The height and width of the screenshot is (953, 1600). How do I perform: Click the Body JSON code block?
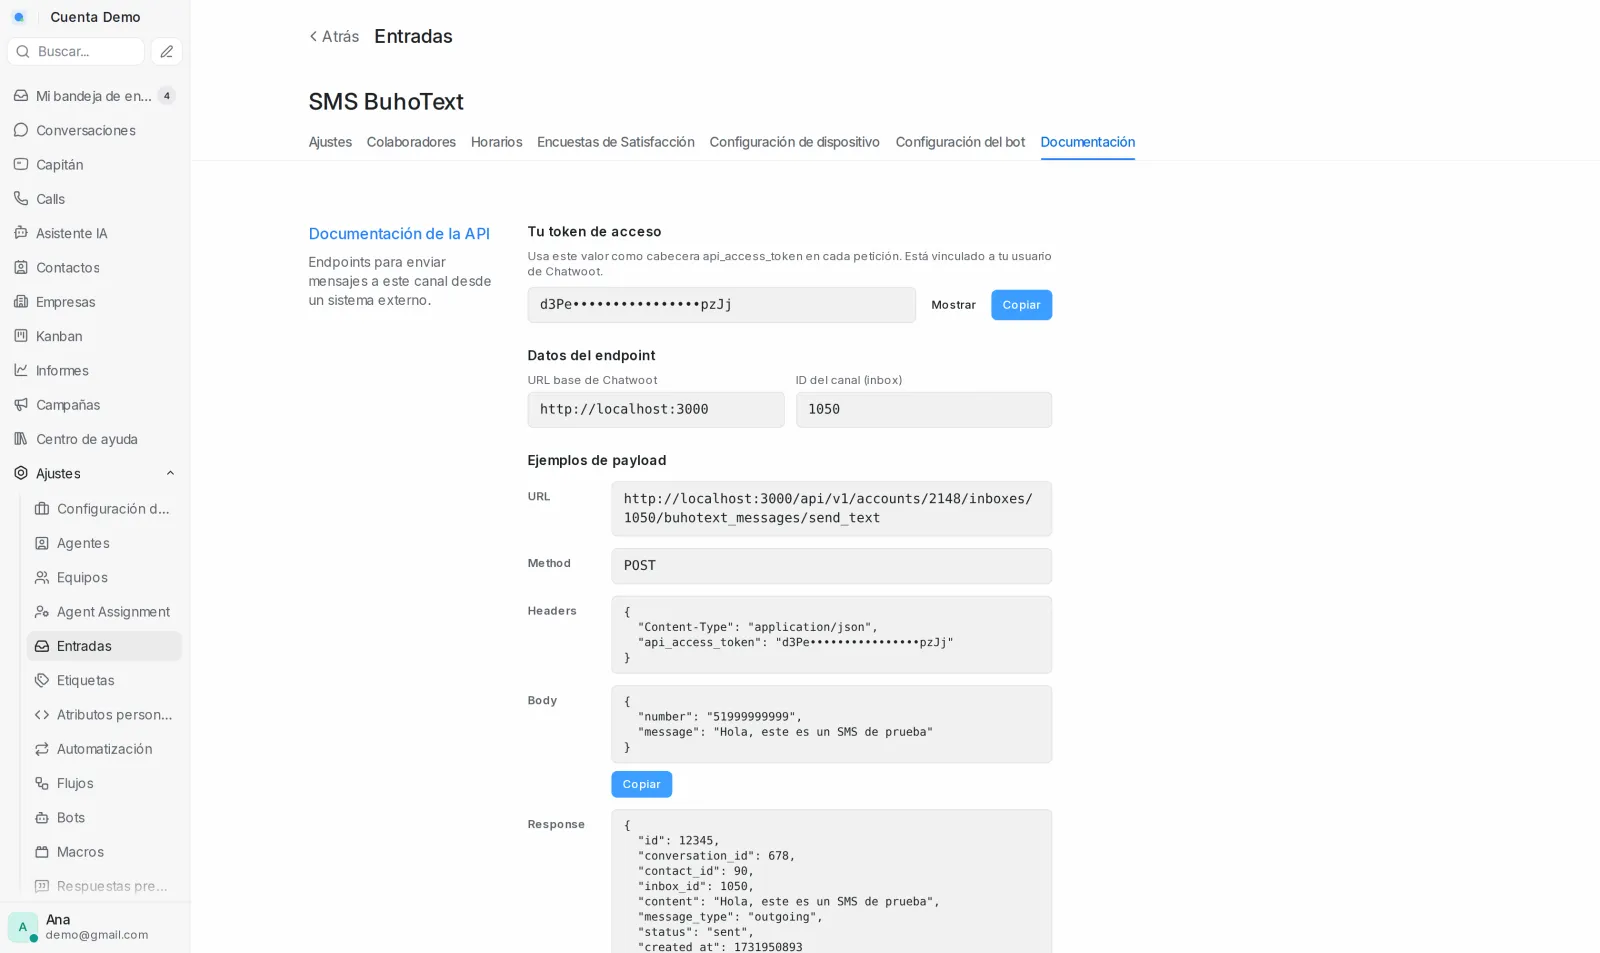point(831,724)
